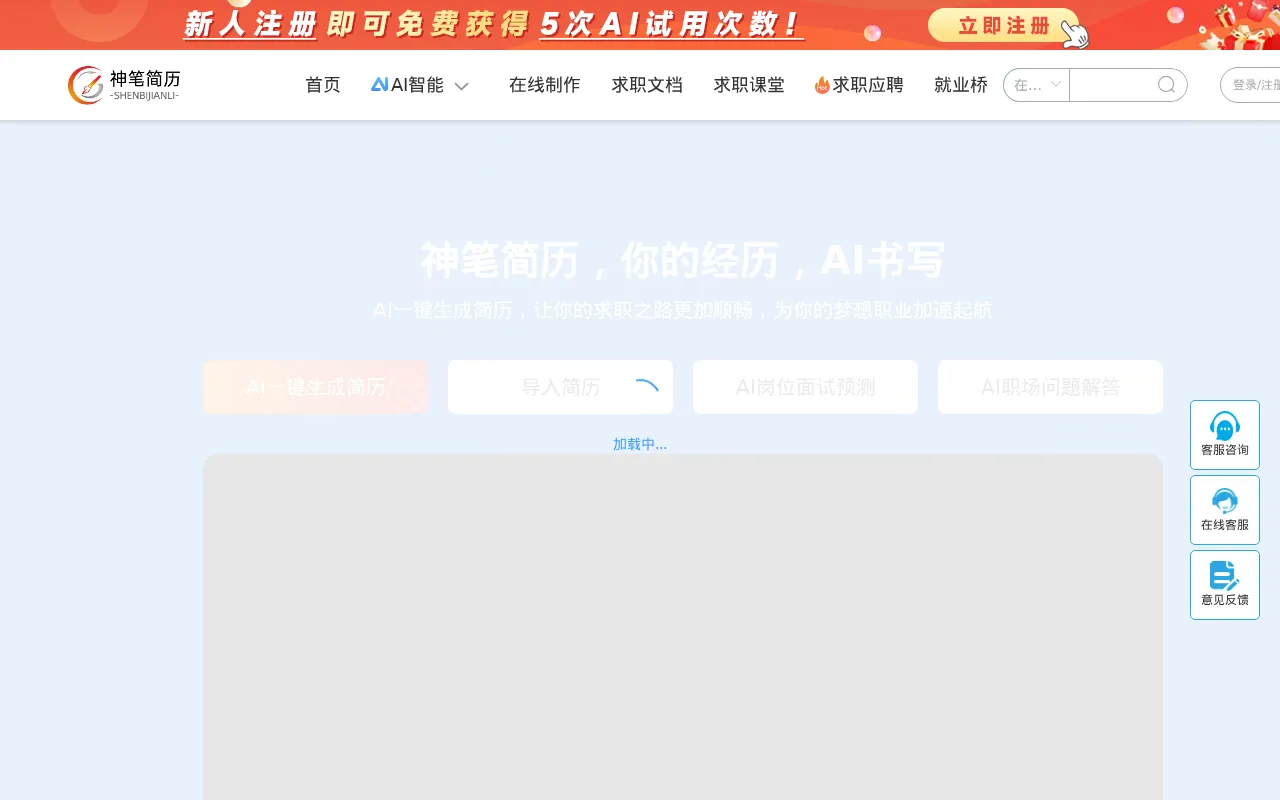Open 求职文档 menu item
The height and width of the screenshot is (800, 1280).
pyautogui.click(x=647, y=85)
